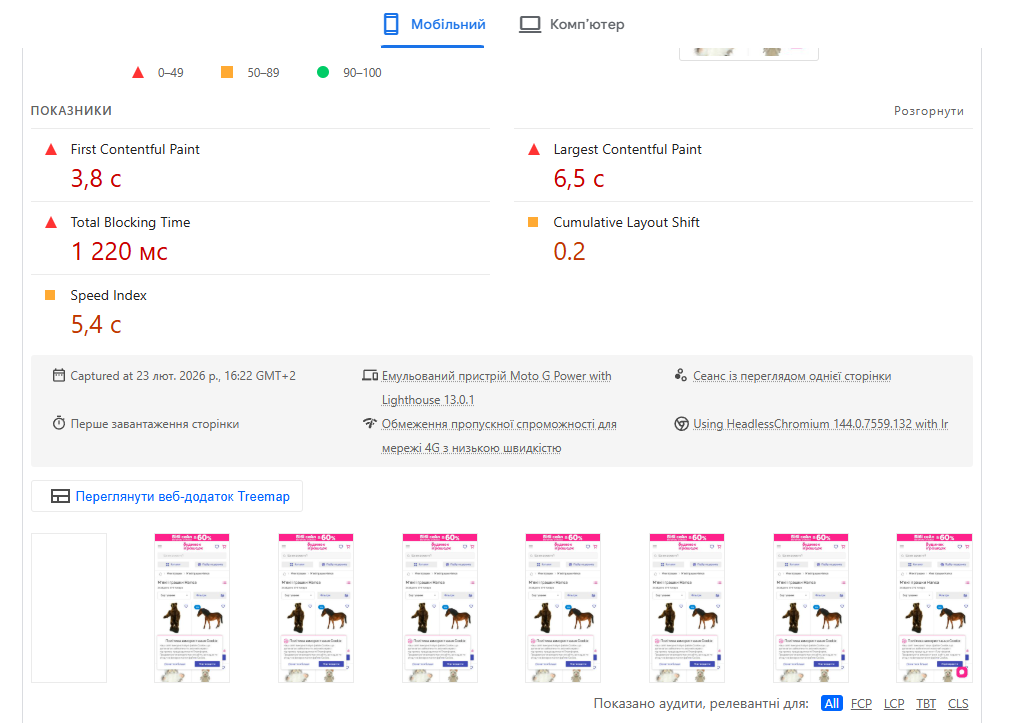This screenshot has width=1023, height=723.
Task: Expand metrics with Розгорнути
Action: click(x=928, y=111)
